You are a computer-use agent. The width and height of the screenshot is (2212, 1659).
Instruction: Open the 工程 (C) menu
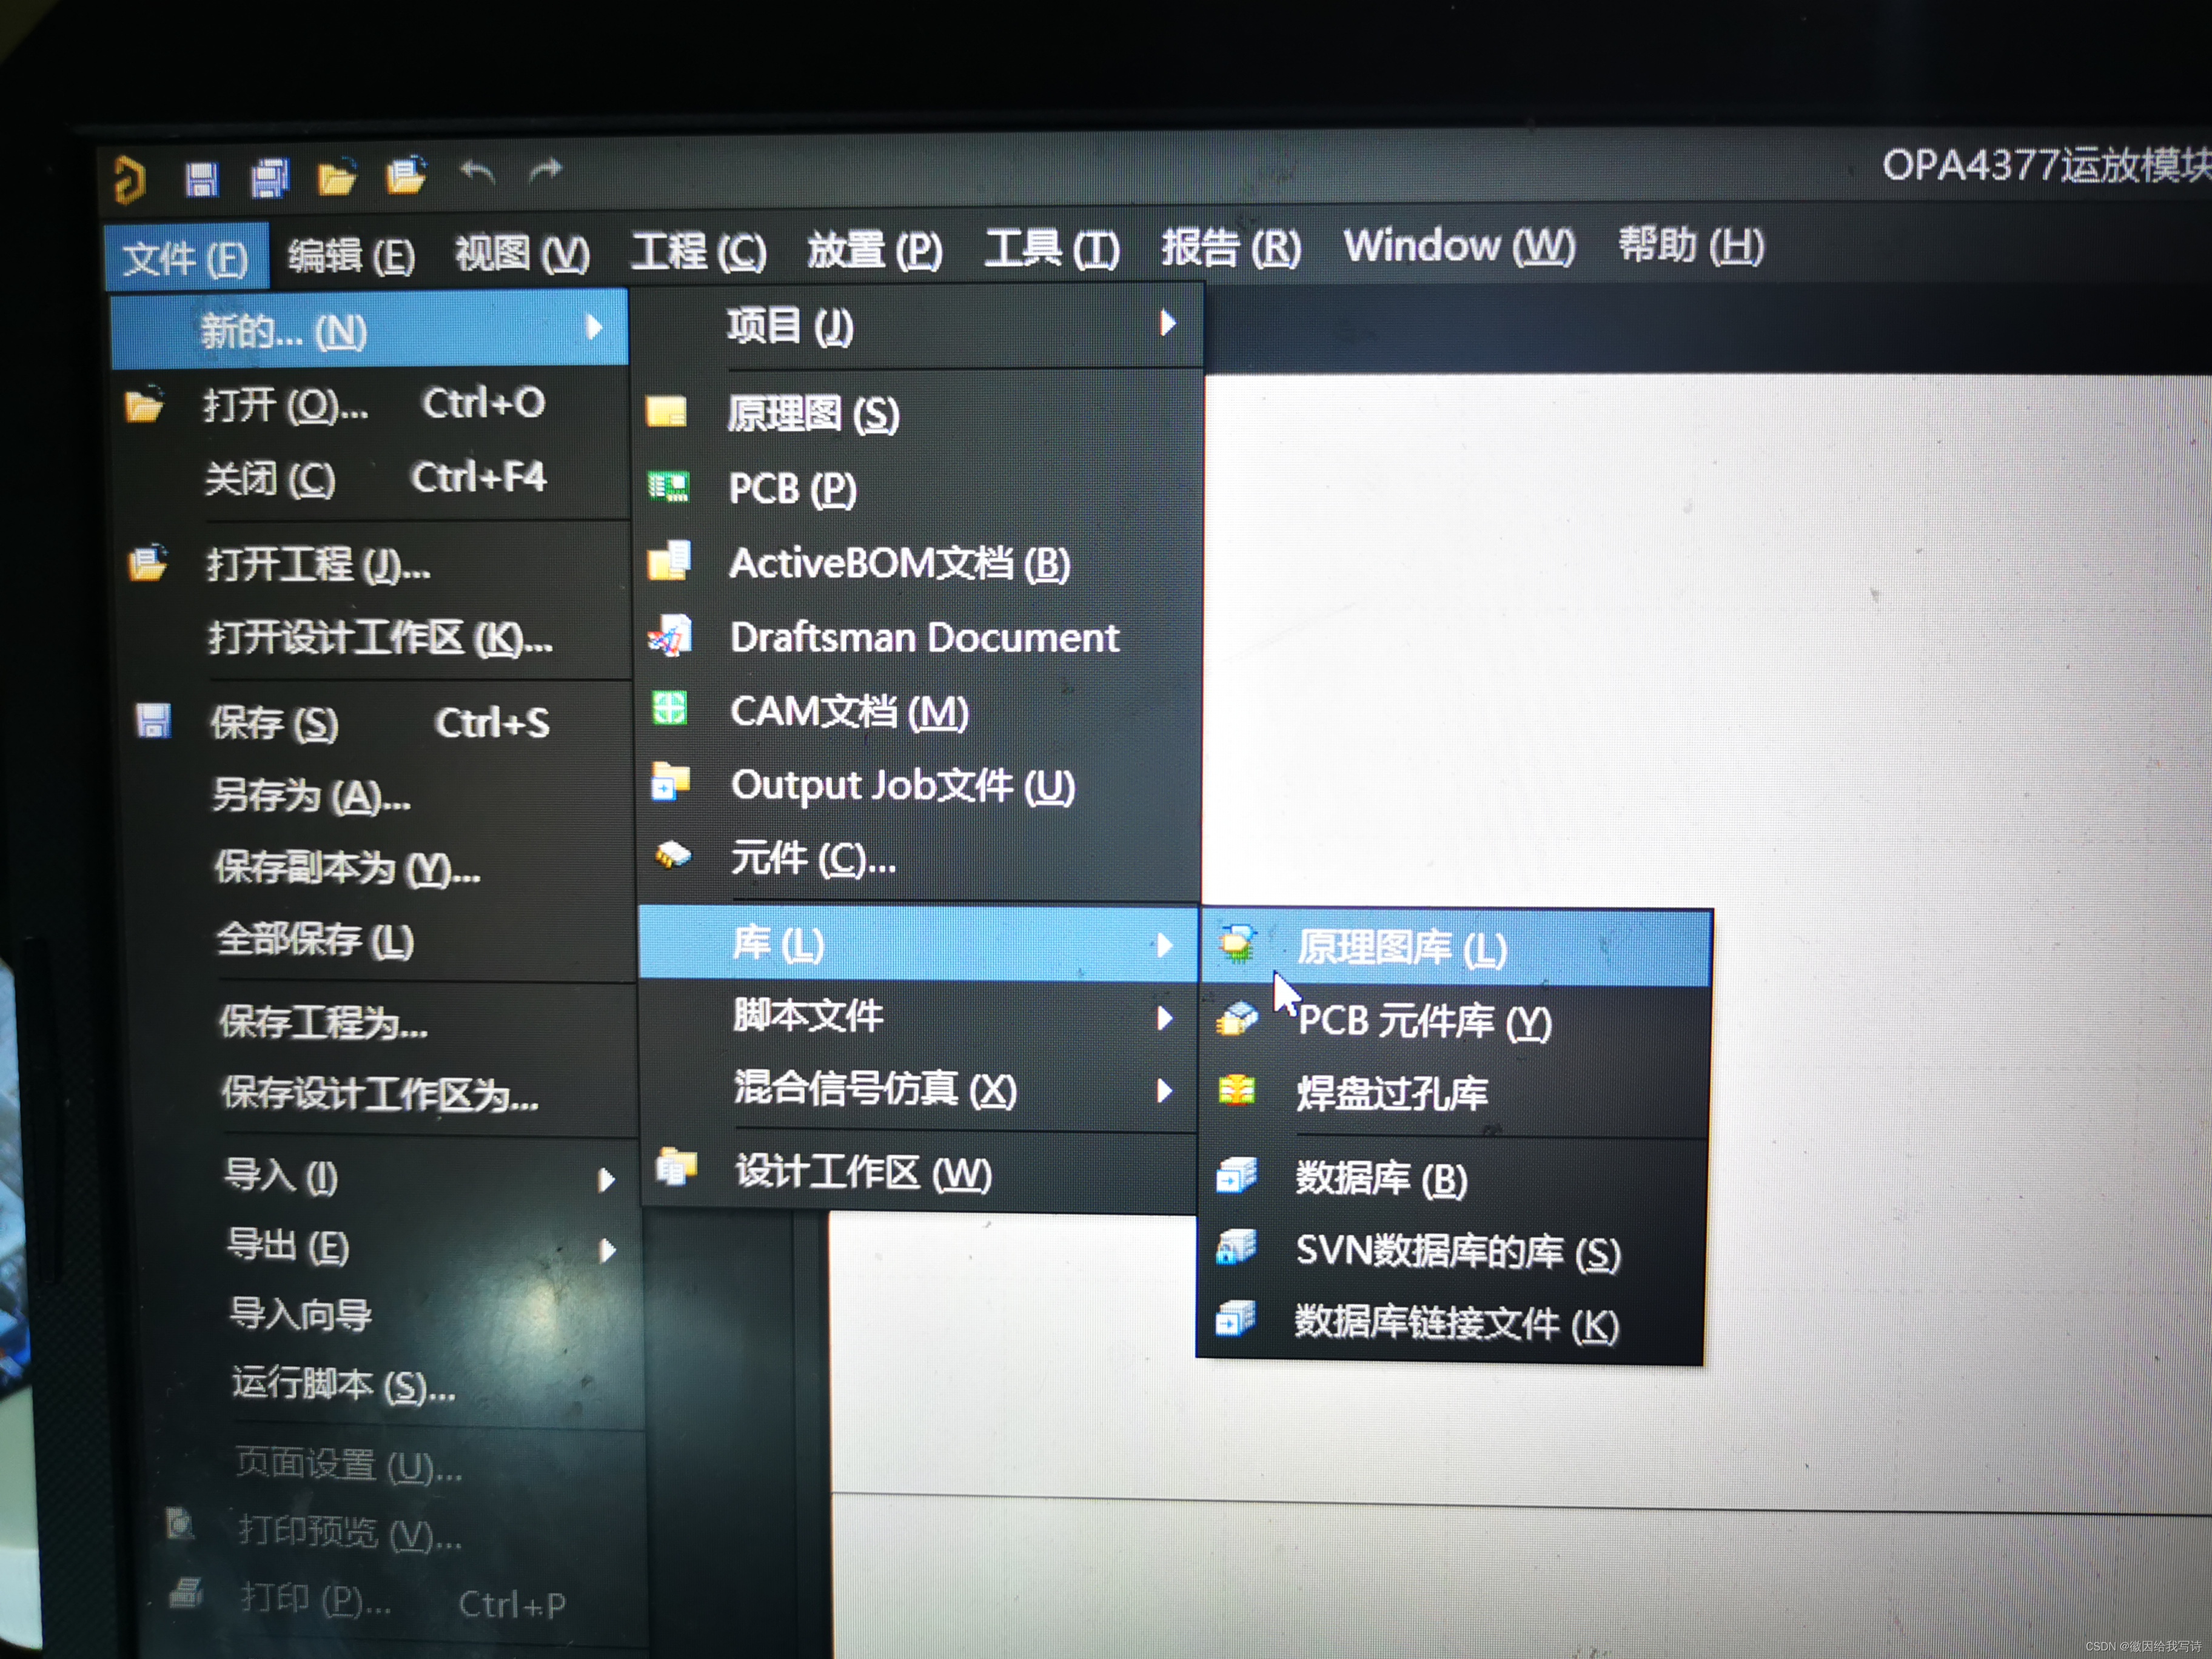(x=698, y=251)
